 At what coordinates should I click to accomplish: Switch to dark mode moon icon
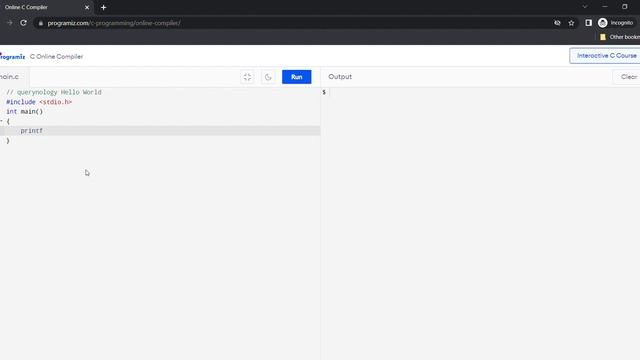tap(268, 77)
